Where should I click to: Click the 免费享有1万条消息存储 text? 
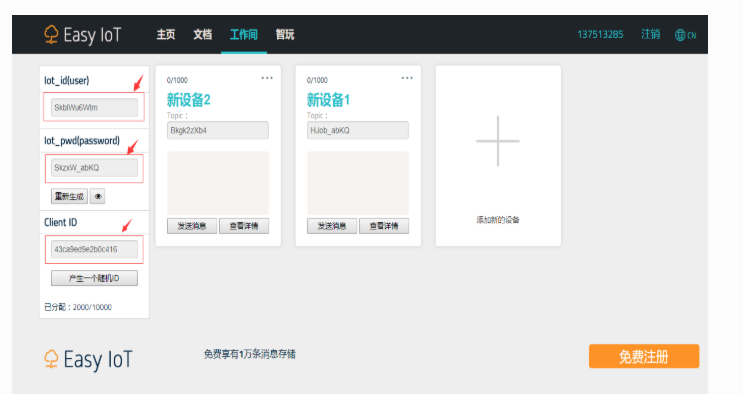point(250,354)
